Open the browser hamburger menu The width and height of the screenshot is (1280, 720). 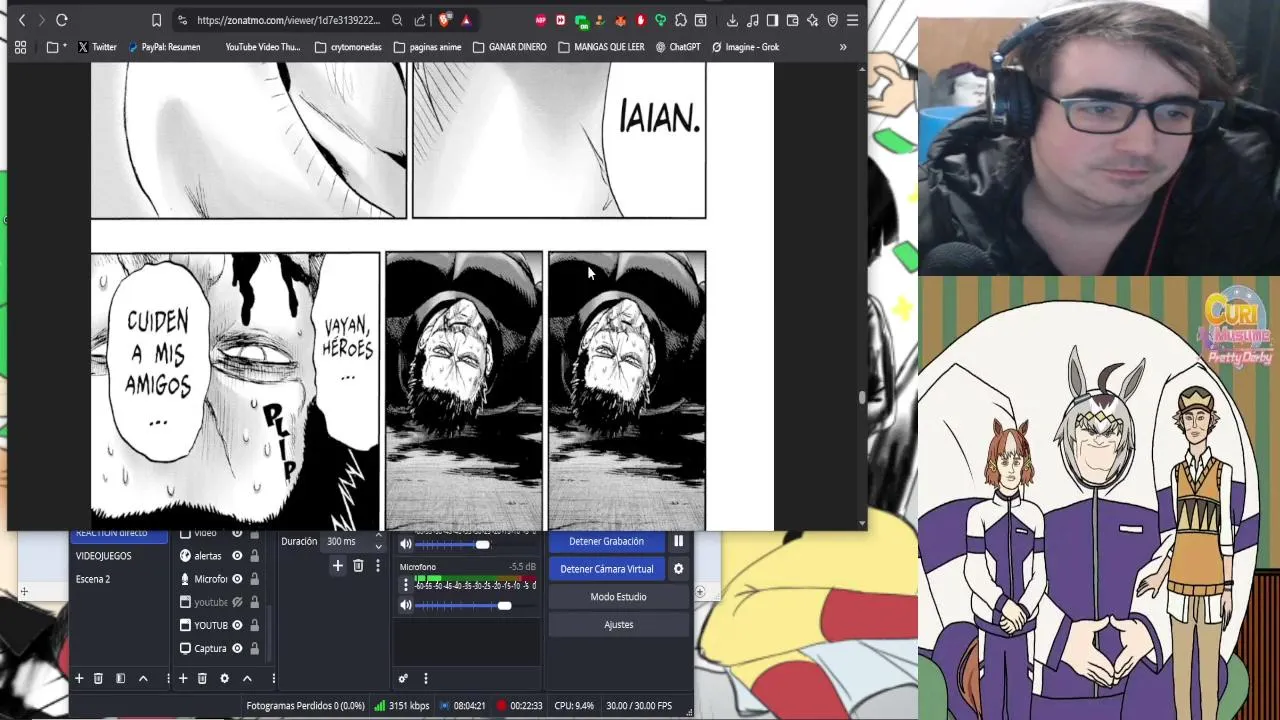click(852, 20)
